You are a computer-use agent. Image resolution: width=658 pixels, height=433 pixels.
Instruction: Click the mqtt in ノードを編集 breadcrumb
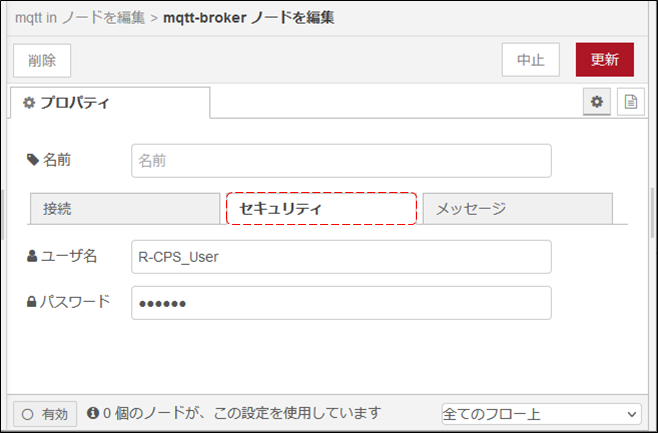[79, 18]
